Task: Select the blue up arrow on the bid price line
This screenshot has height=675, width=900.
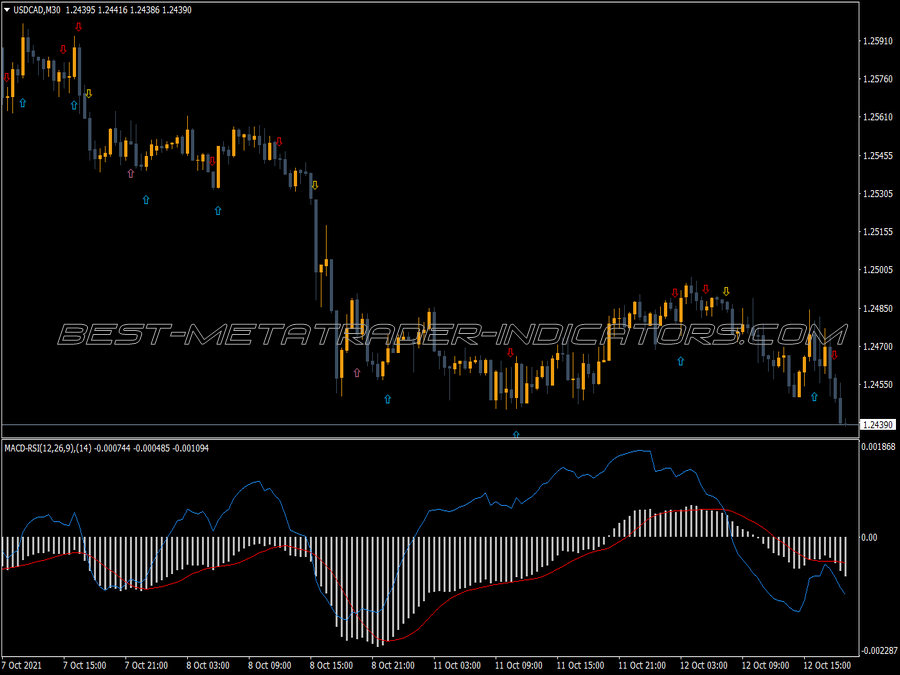Action: pos(516,435)
